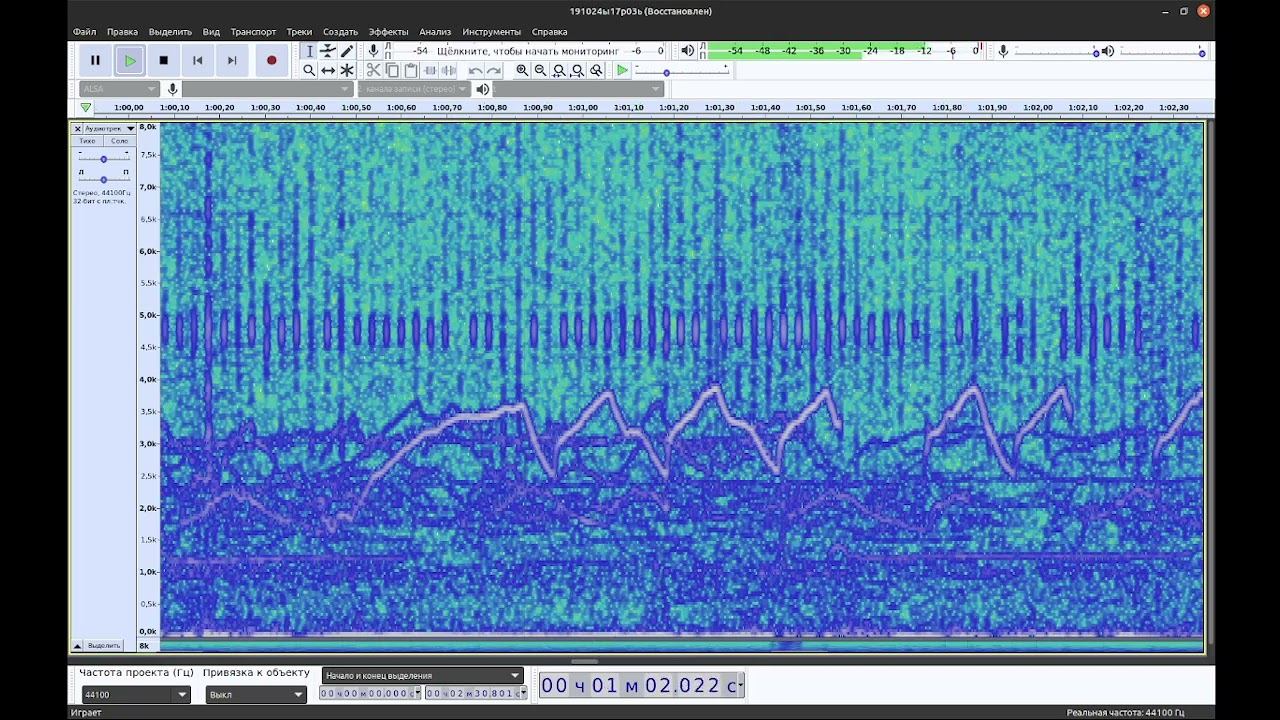Click the Cut scissors icon
This screenshot has width=1280, height=720.
click(x=373, y=70)
